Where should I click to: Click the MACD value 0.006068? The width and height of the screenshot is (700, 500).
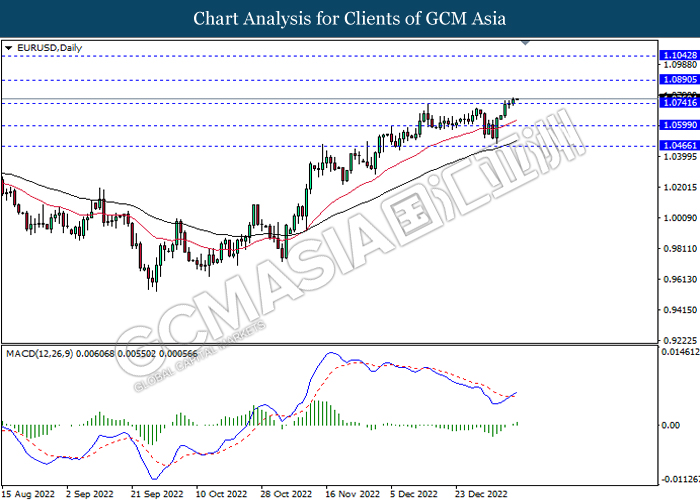pos(95,354)
